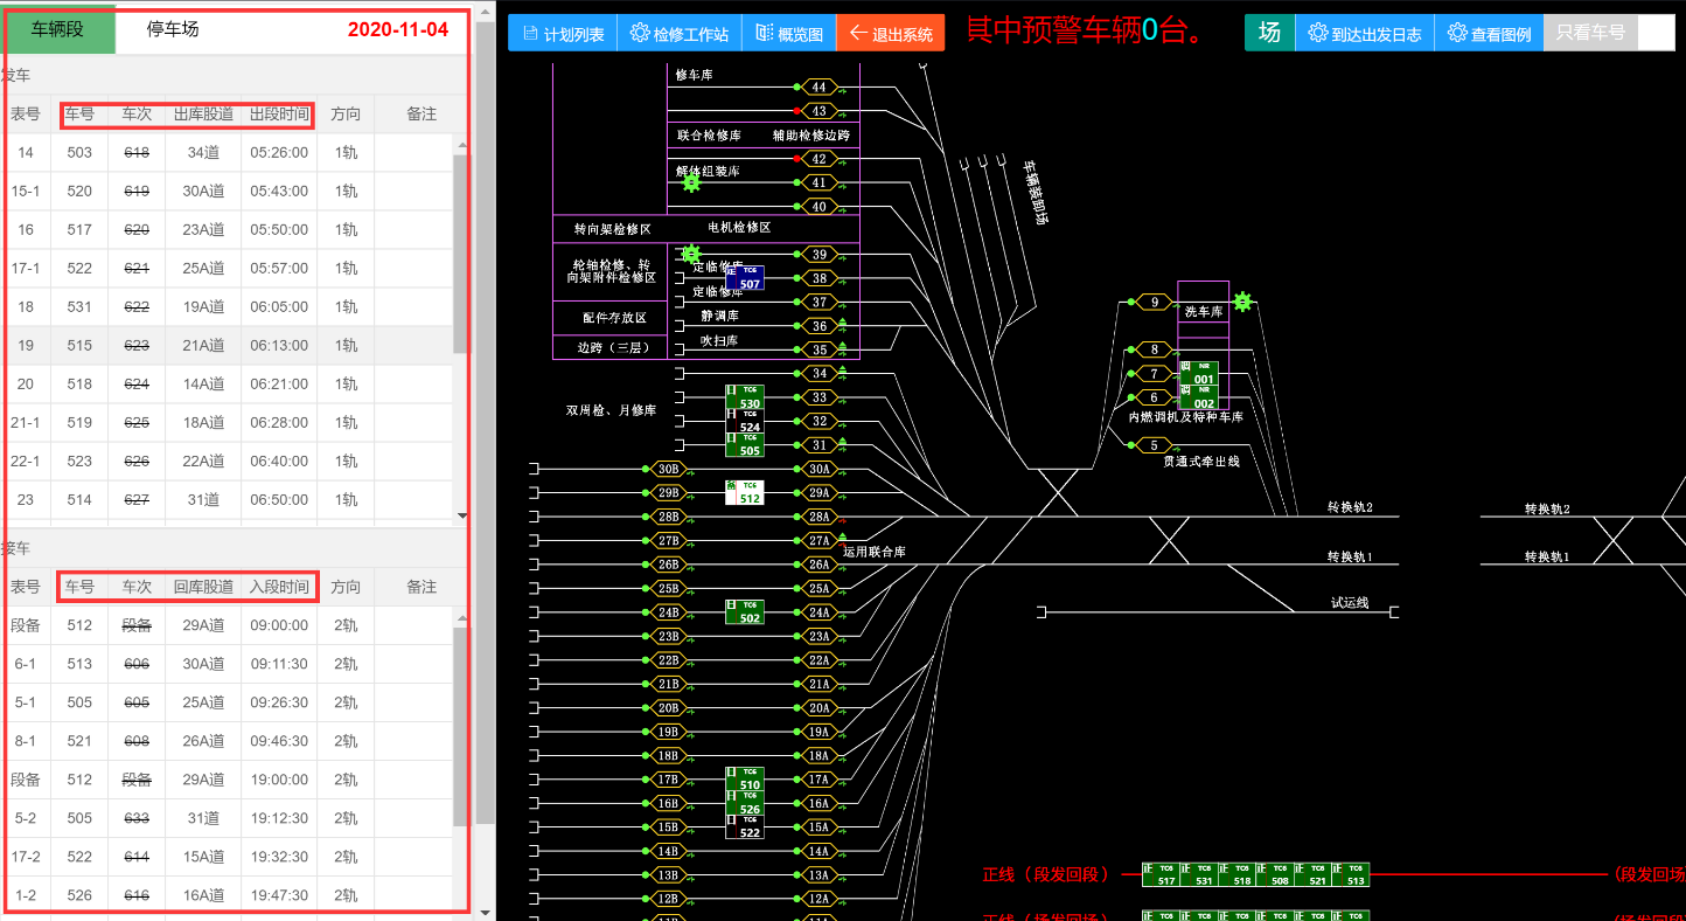Switch to the 车辆段 tab
This screenshot has height=921, width=1686.
[x=58, y=30]
